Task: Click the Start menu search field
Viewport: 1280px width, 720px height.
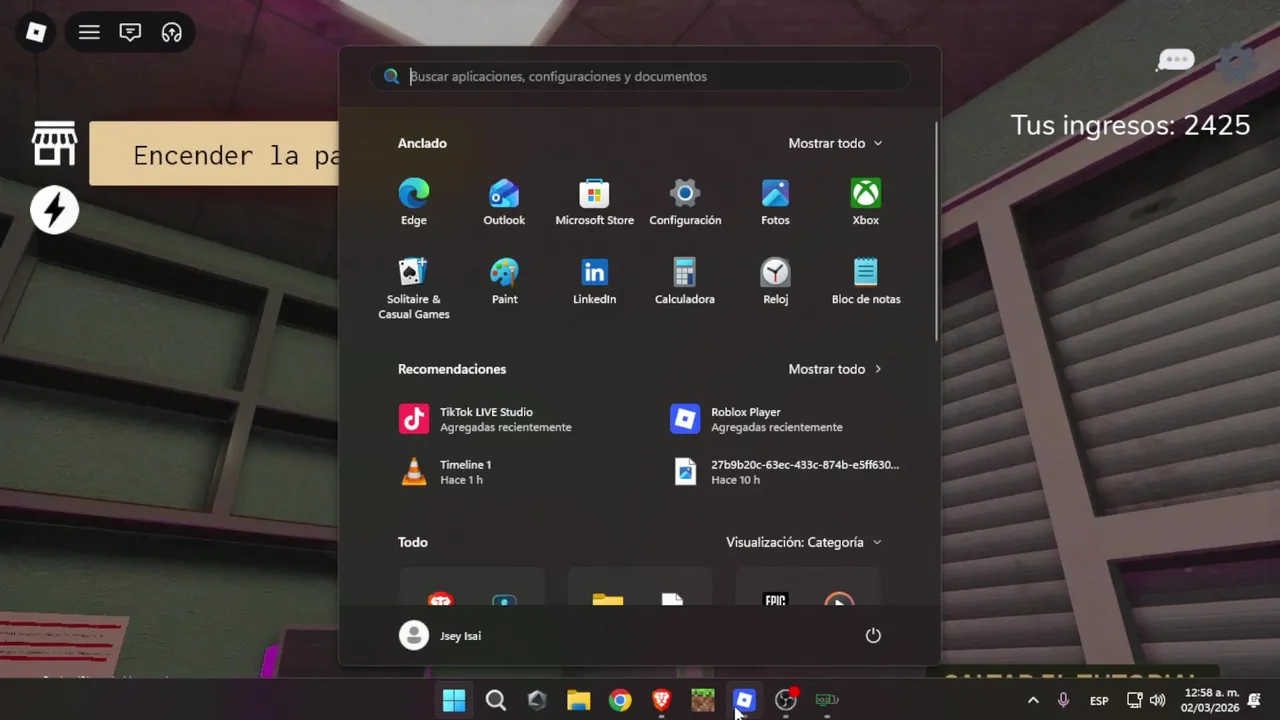Action: pyautogui.click(x=640, y=76)
